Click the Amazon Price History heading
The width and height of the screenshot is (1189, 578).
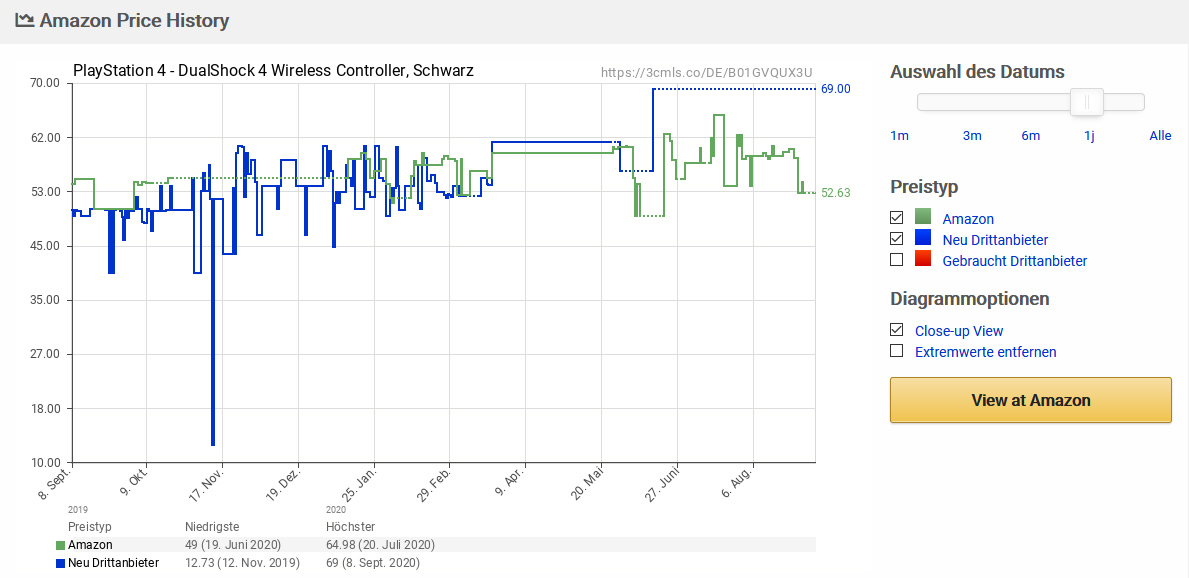tap(133, 20)
